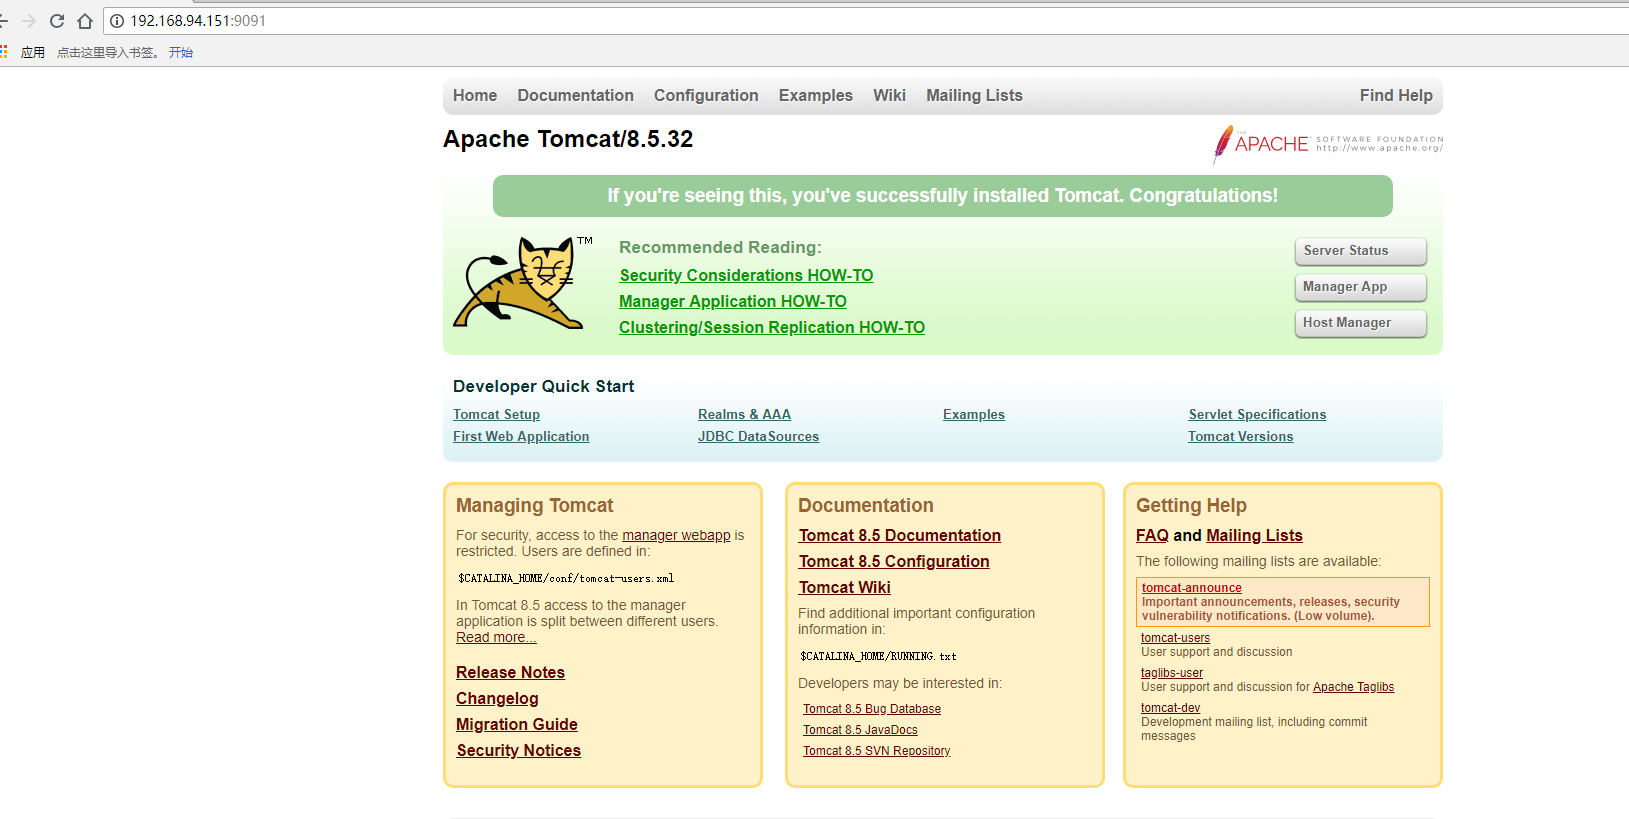1629x819 pixels.
Task: Open the Migration Guide link
Action: (517, 725)
